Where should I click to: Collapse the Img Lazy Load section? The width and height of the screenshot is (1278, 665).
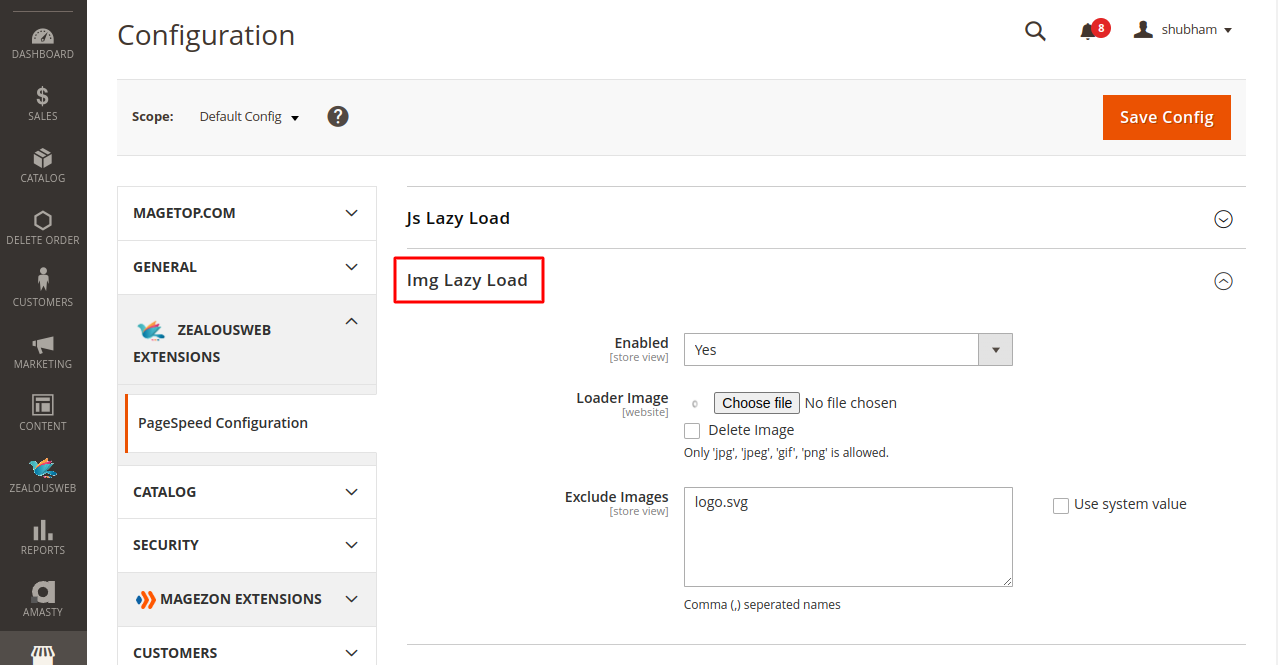pos(1223,281)
